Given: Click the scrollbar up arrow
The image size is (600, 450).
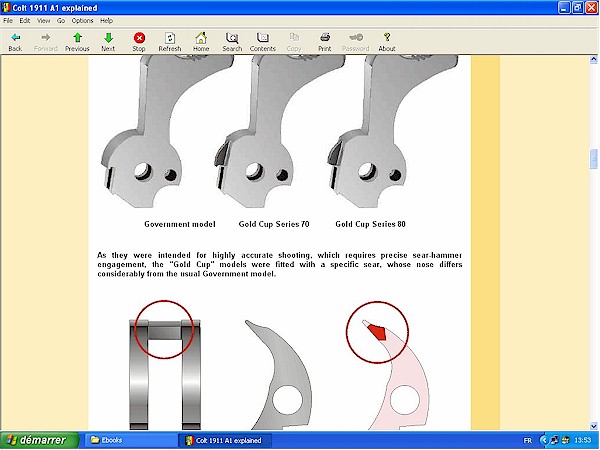Looking at the screenshot, I should (593, 59).
